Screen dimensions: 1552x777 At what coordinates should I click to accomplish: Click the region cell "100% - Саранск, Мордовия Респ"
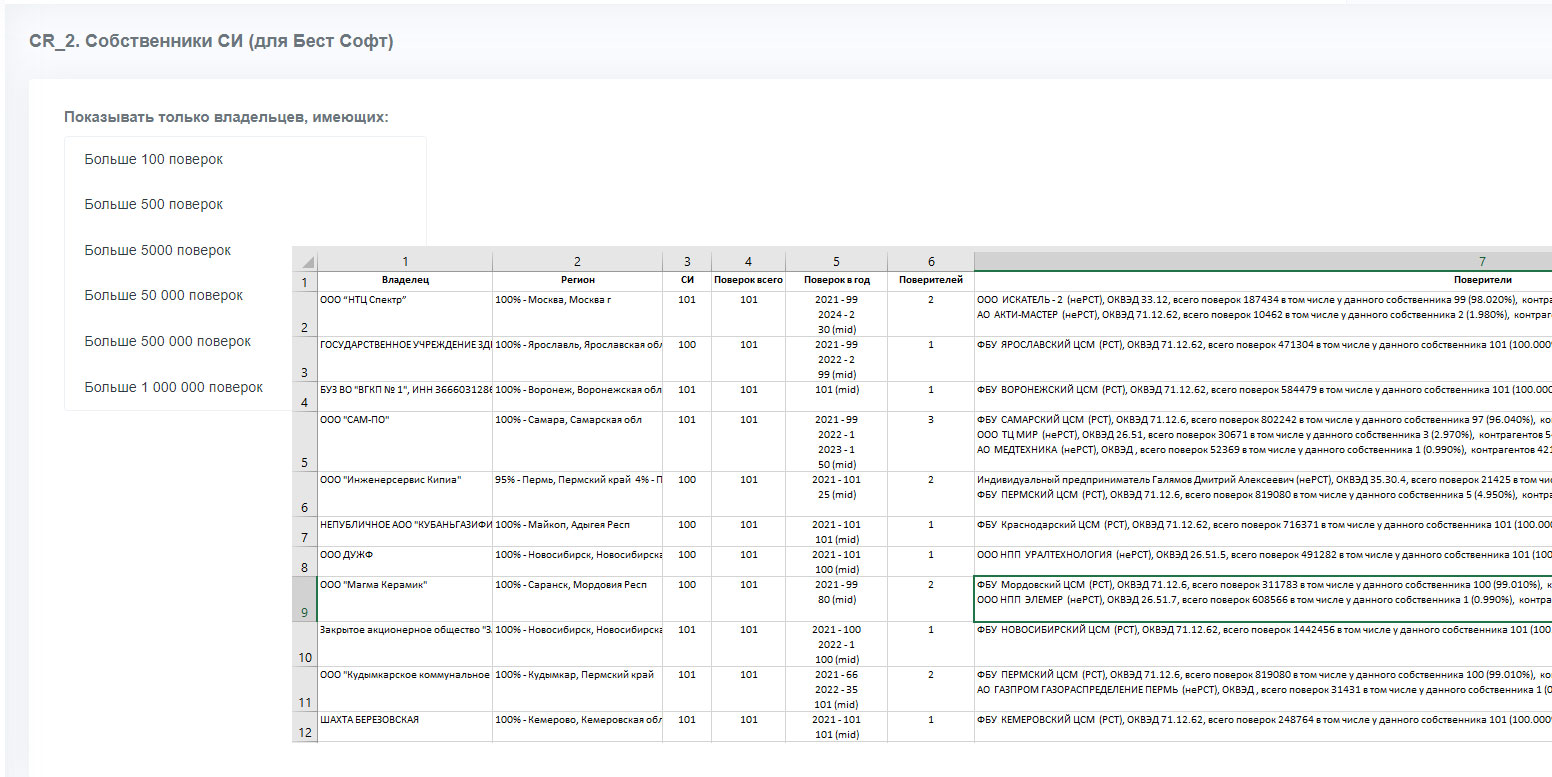[577, 599]
